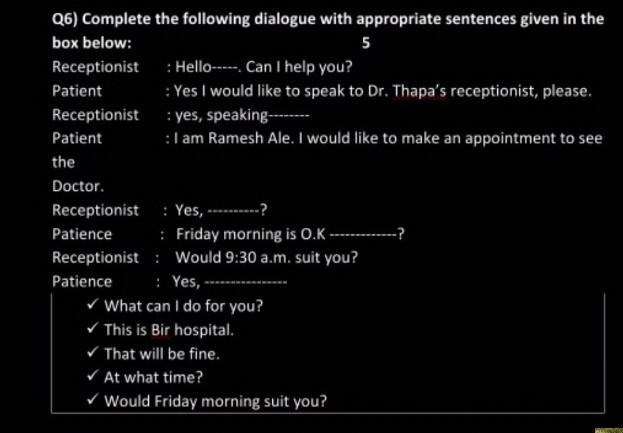
Task: Select the option 'This is Bir hospital.'
Action: (169, 330)
